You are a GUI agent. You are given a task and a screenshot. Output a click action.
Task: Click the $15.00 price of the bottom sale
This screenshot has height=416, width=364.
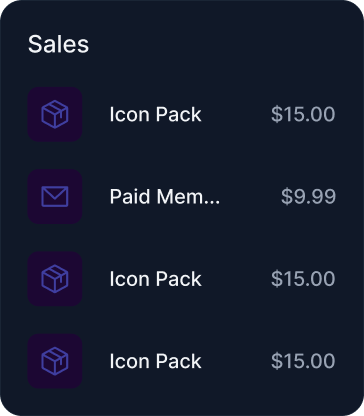pyautogui.click(x=303, y=361)
